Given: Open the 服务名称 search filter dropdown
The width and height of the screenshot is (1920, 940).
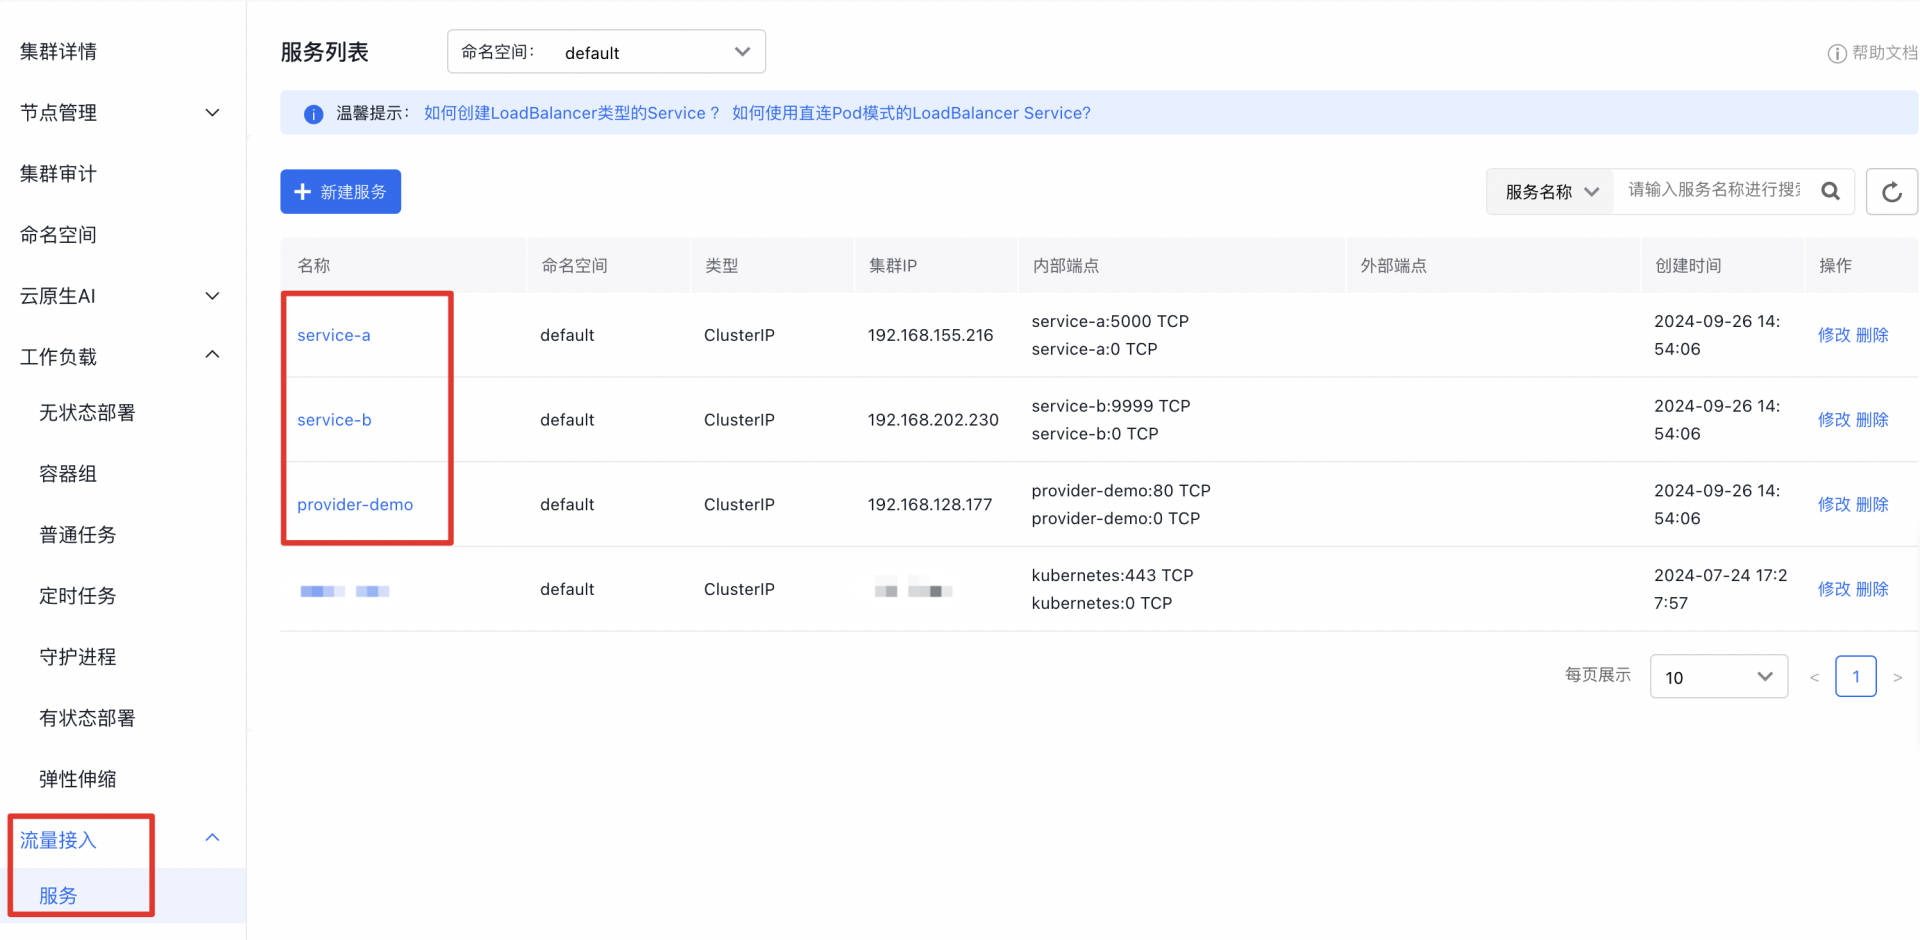Looking at the screenshot, I should point(1551,191).
